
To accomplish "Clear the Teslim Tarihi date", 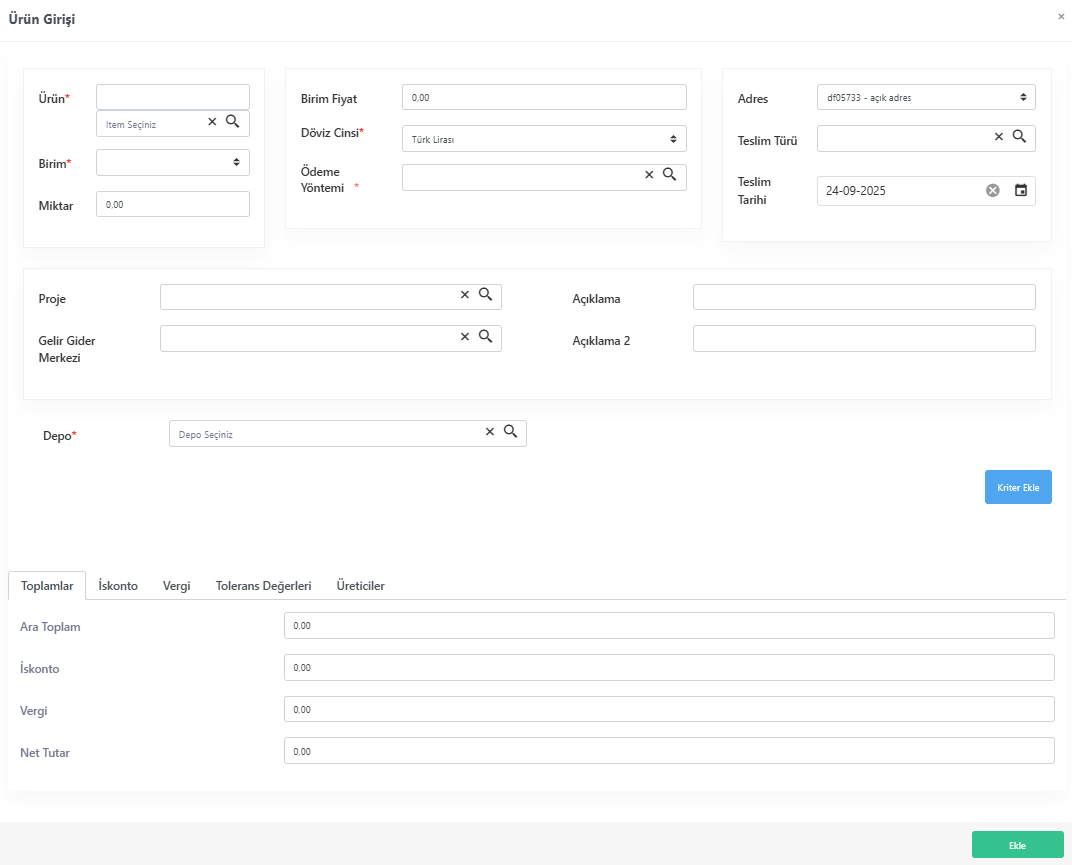I will 993,191.
